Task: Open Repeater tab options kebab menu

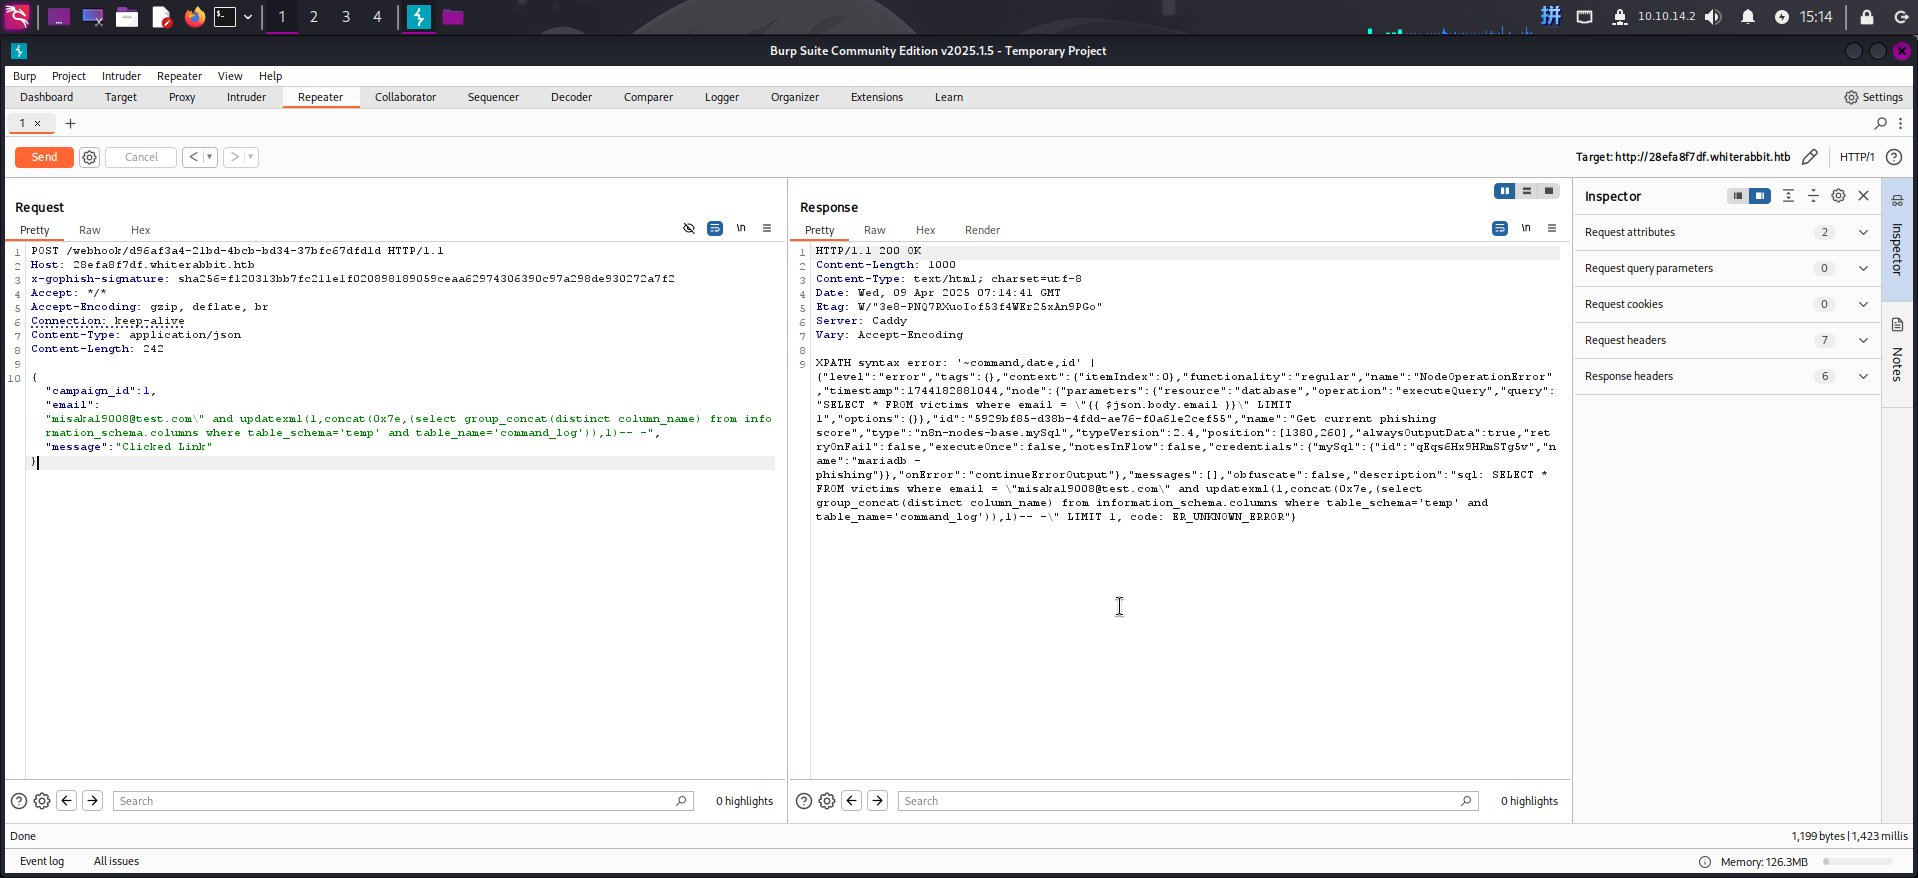Action: click(x=1900, y=123)
